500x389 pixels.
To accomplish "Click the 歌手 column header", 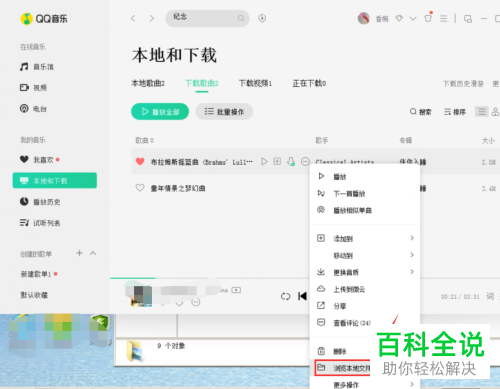I will [x=322, y=140].
